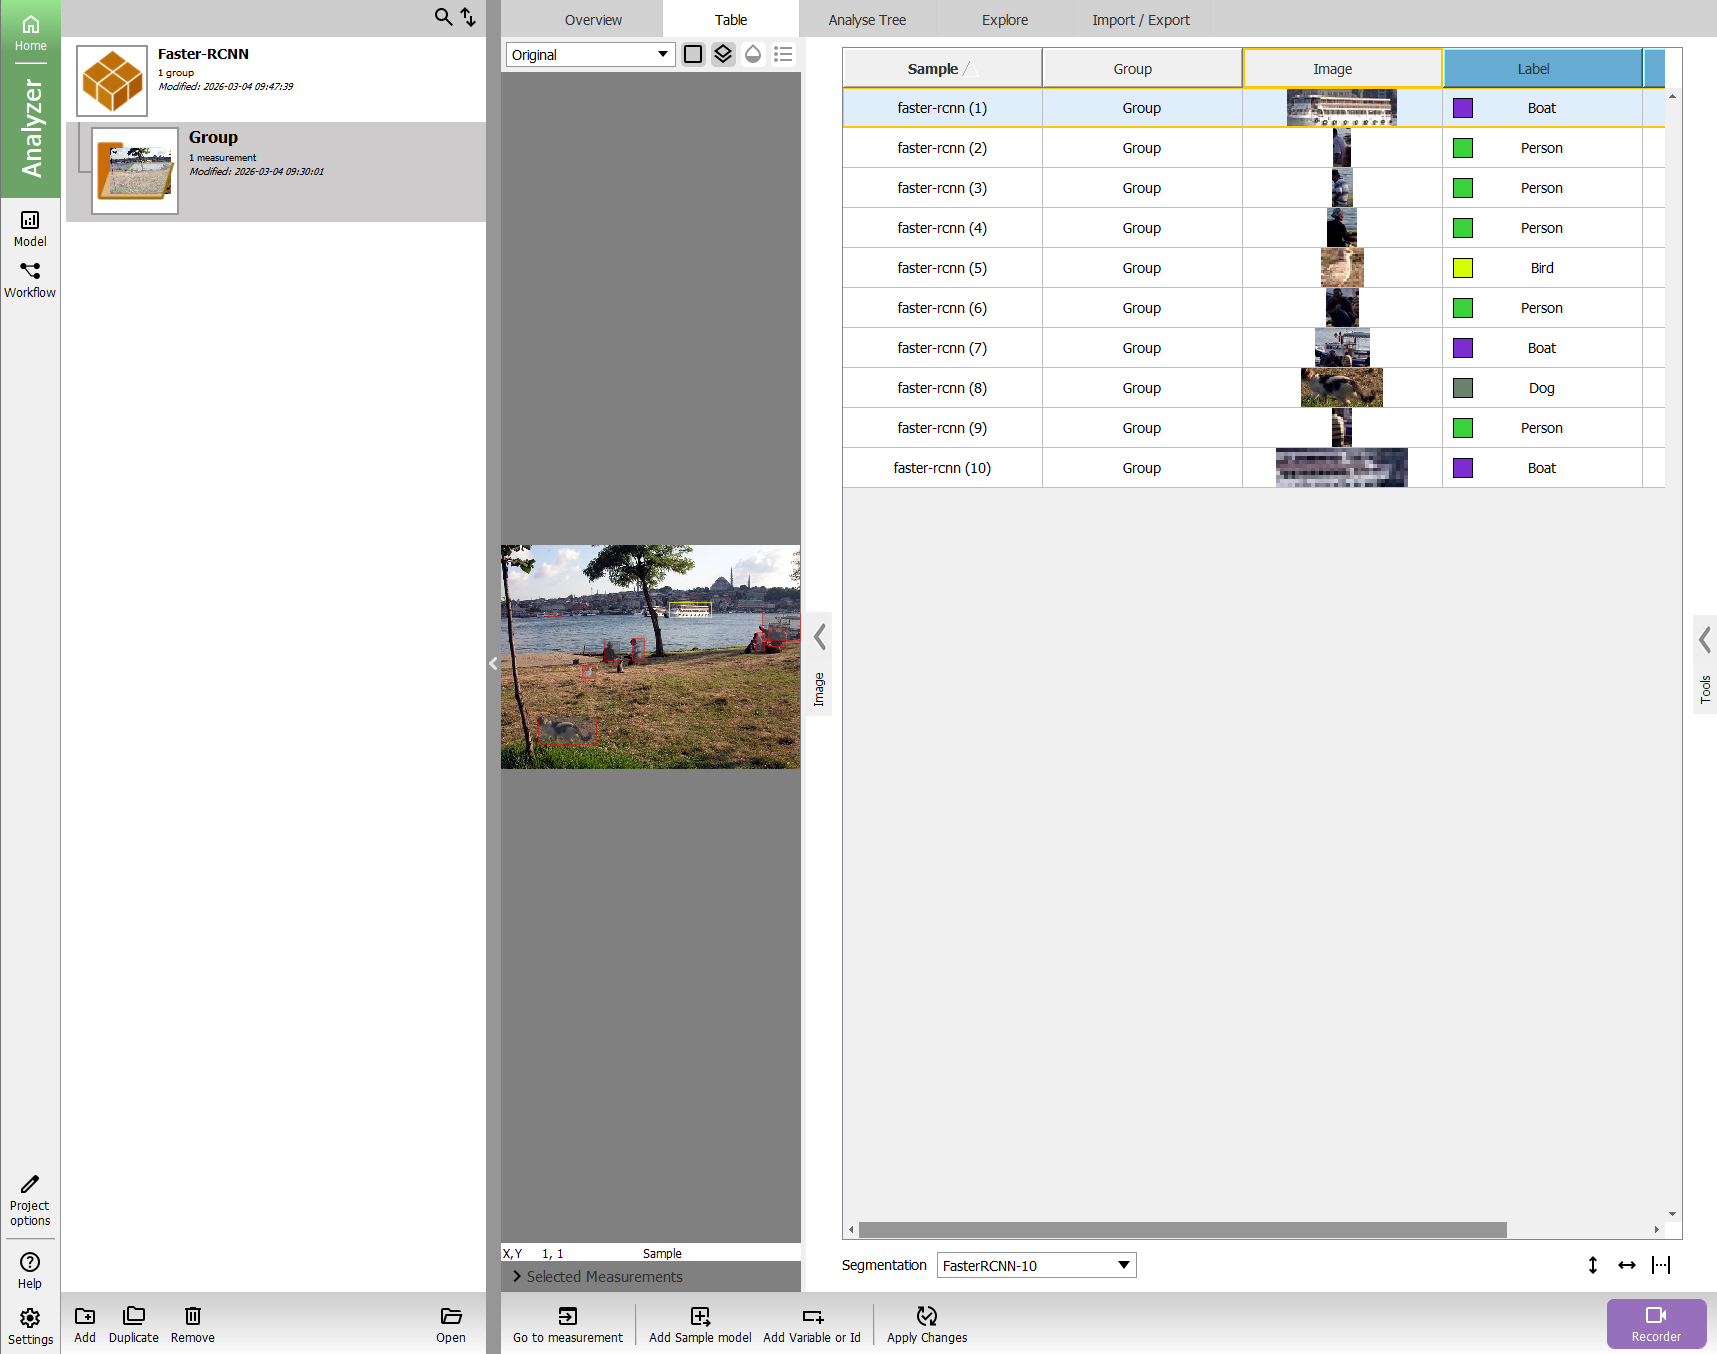
Task: Click Add Sample model
Action: pos(700,1324)
